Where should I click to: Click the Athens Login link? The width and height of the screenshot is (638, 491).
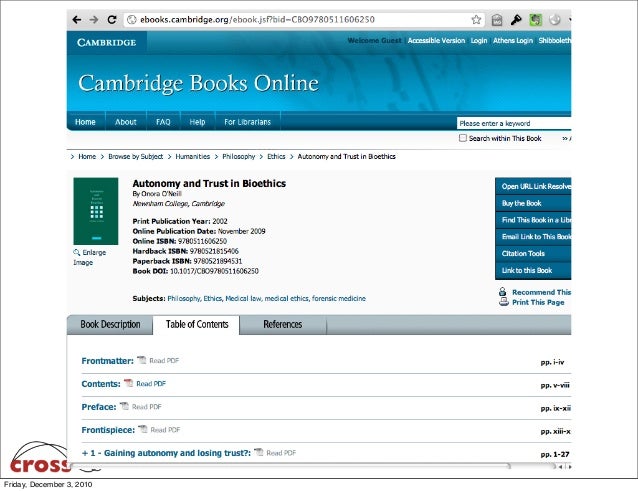point(513,41)
